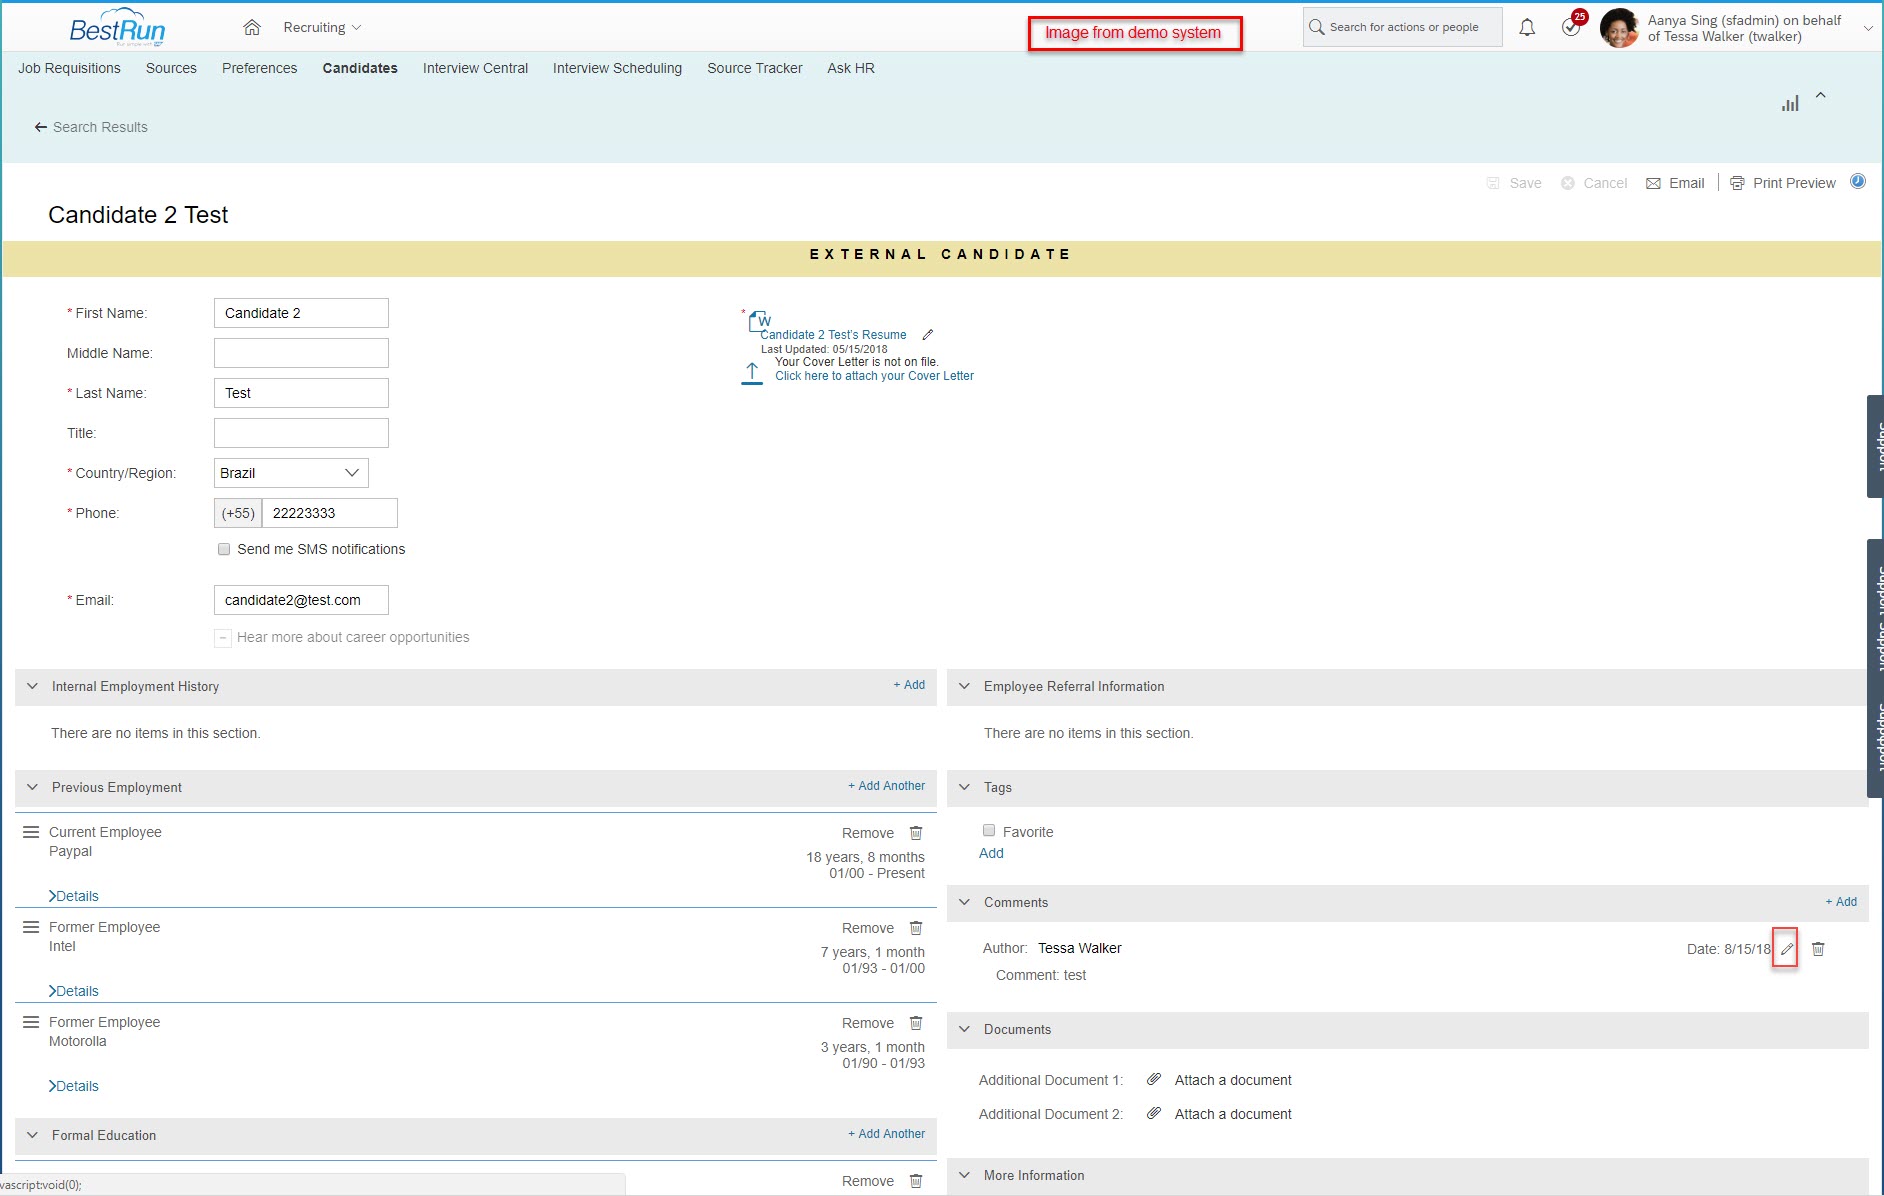The image size is (1884, 1196).
Task: Collapse Employee Referral Information section
Action: pyautogui.click(x=965, y=686)
